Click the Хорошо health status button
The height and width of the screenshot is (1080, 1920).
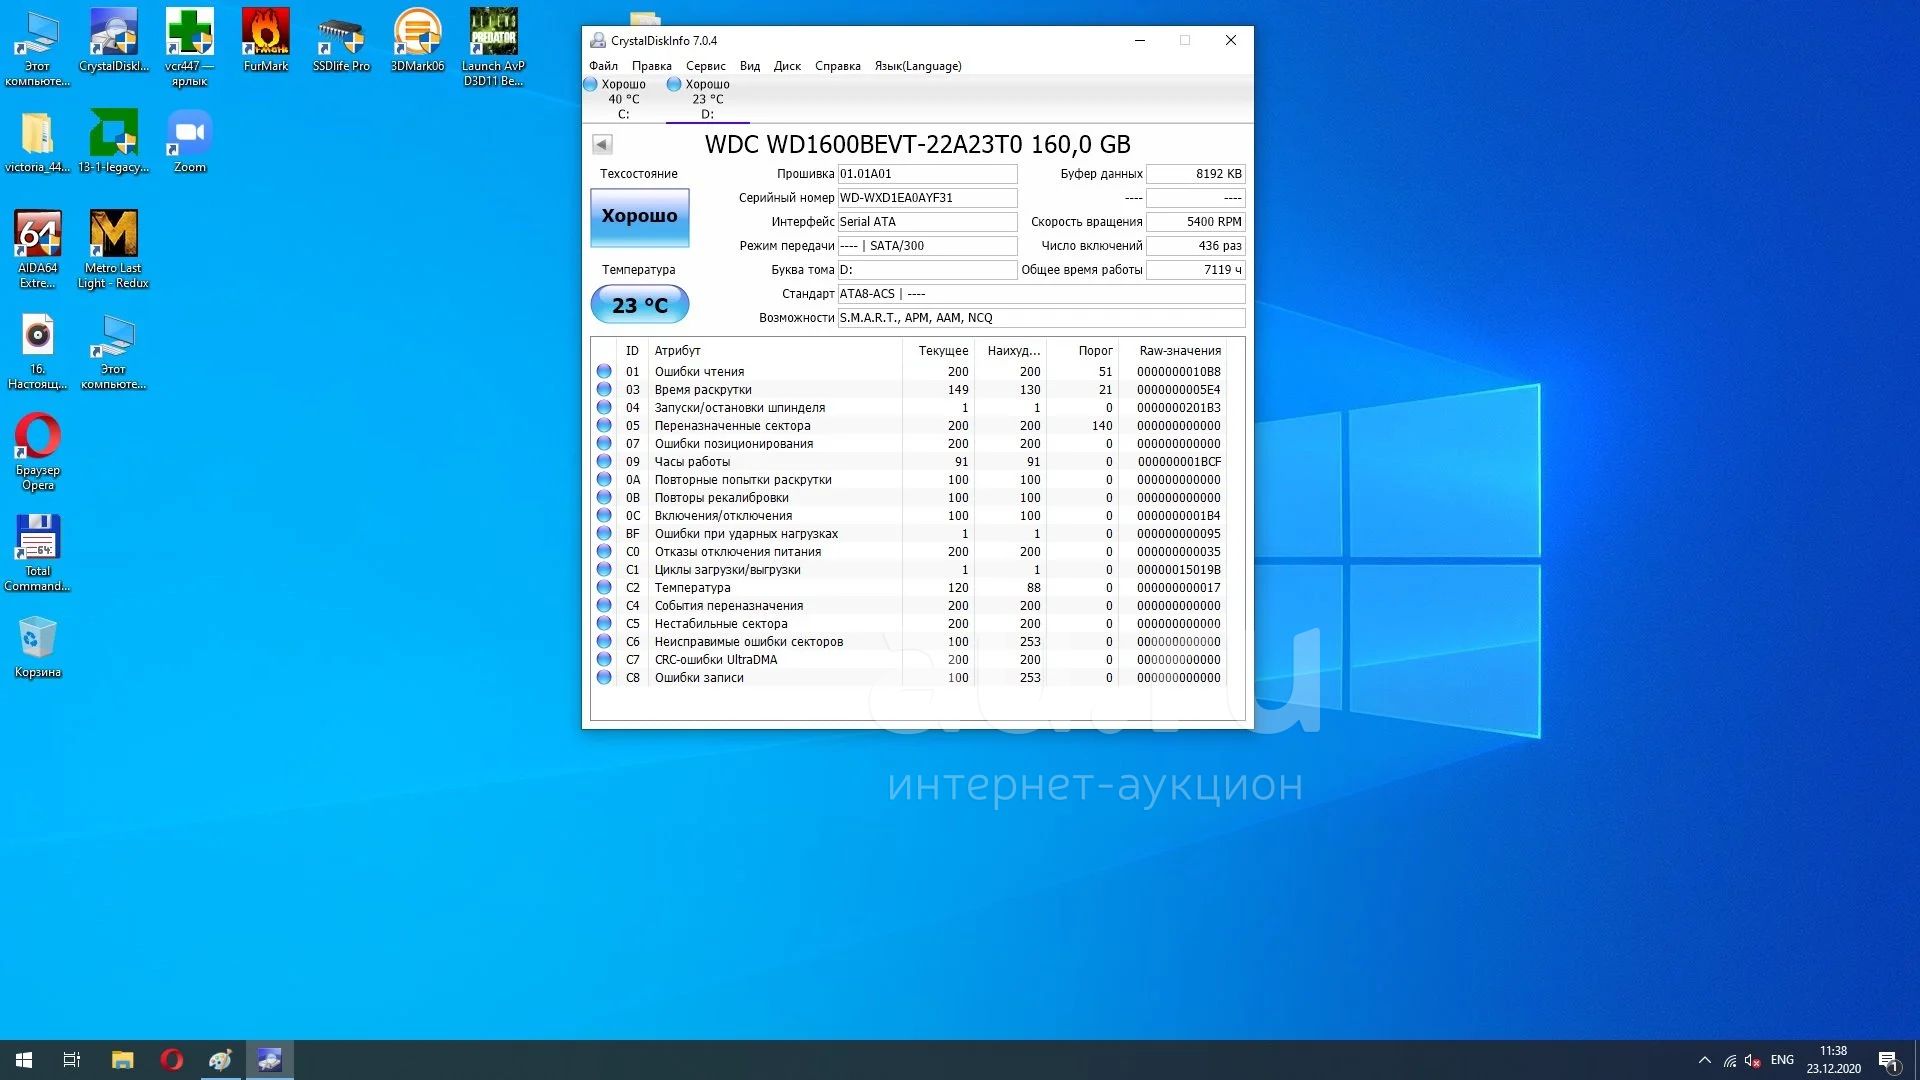tap(639, 217)
